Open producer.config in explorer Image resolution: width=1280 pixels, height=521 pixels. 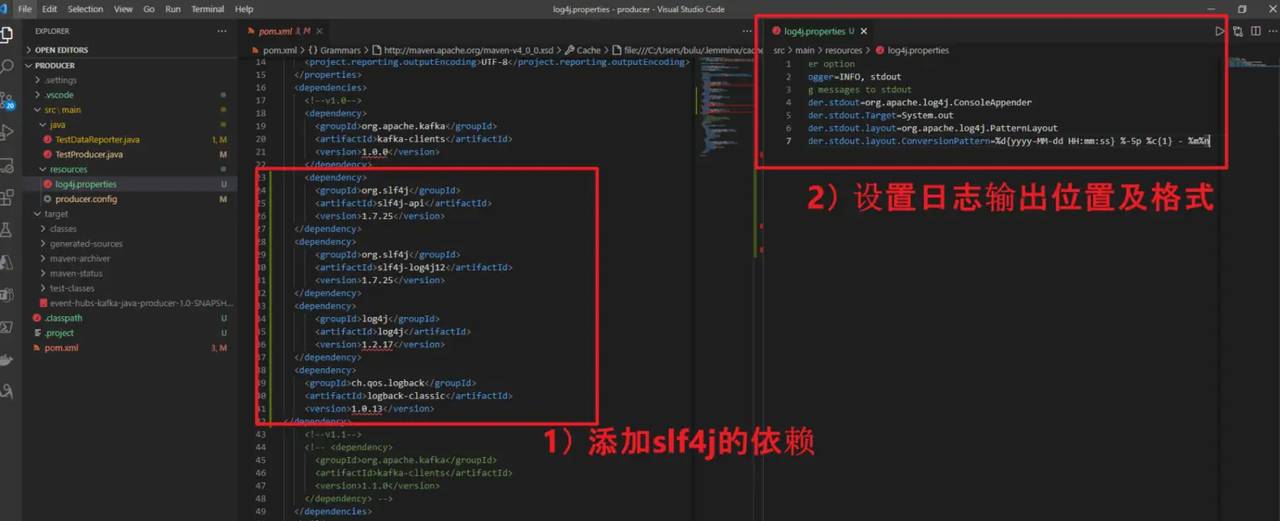click(128, 199)
